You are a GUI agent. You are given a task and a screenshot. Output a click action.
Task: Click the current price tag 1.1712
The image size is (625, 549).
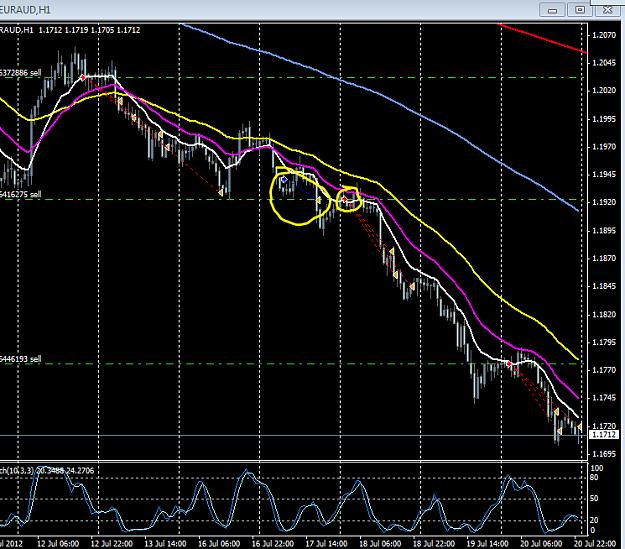pyautogui.click(x=604, y=435)
